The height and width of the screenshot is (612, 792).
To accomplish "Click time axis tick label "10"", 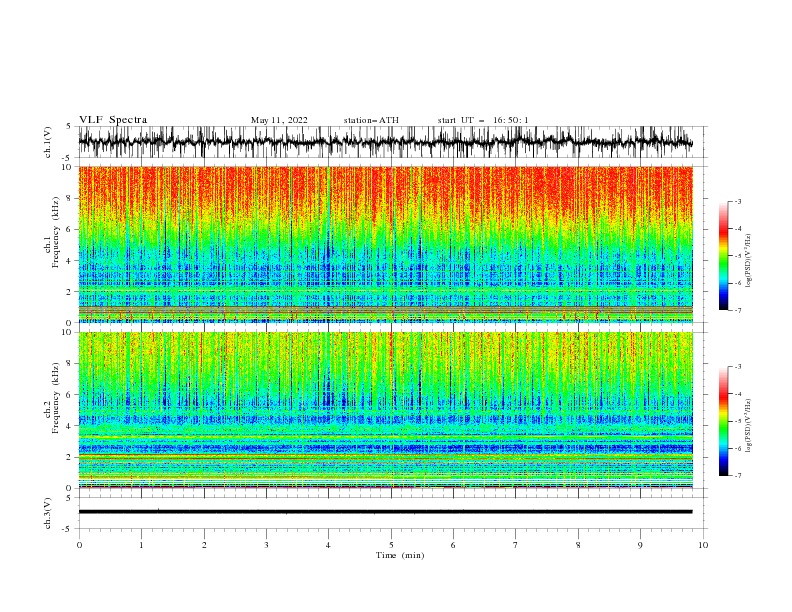I will 703,545.
